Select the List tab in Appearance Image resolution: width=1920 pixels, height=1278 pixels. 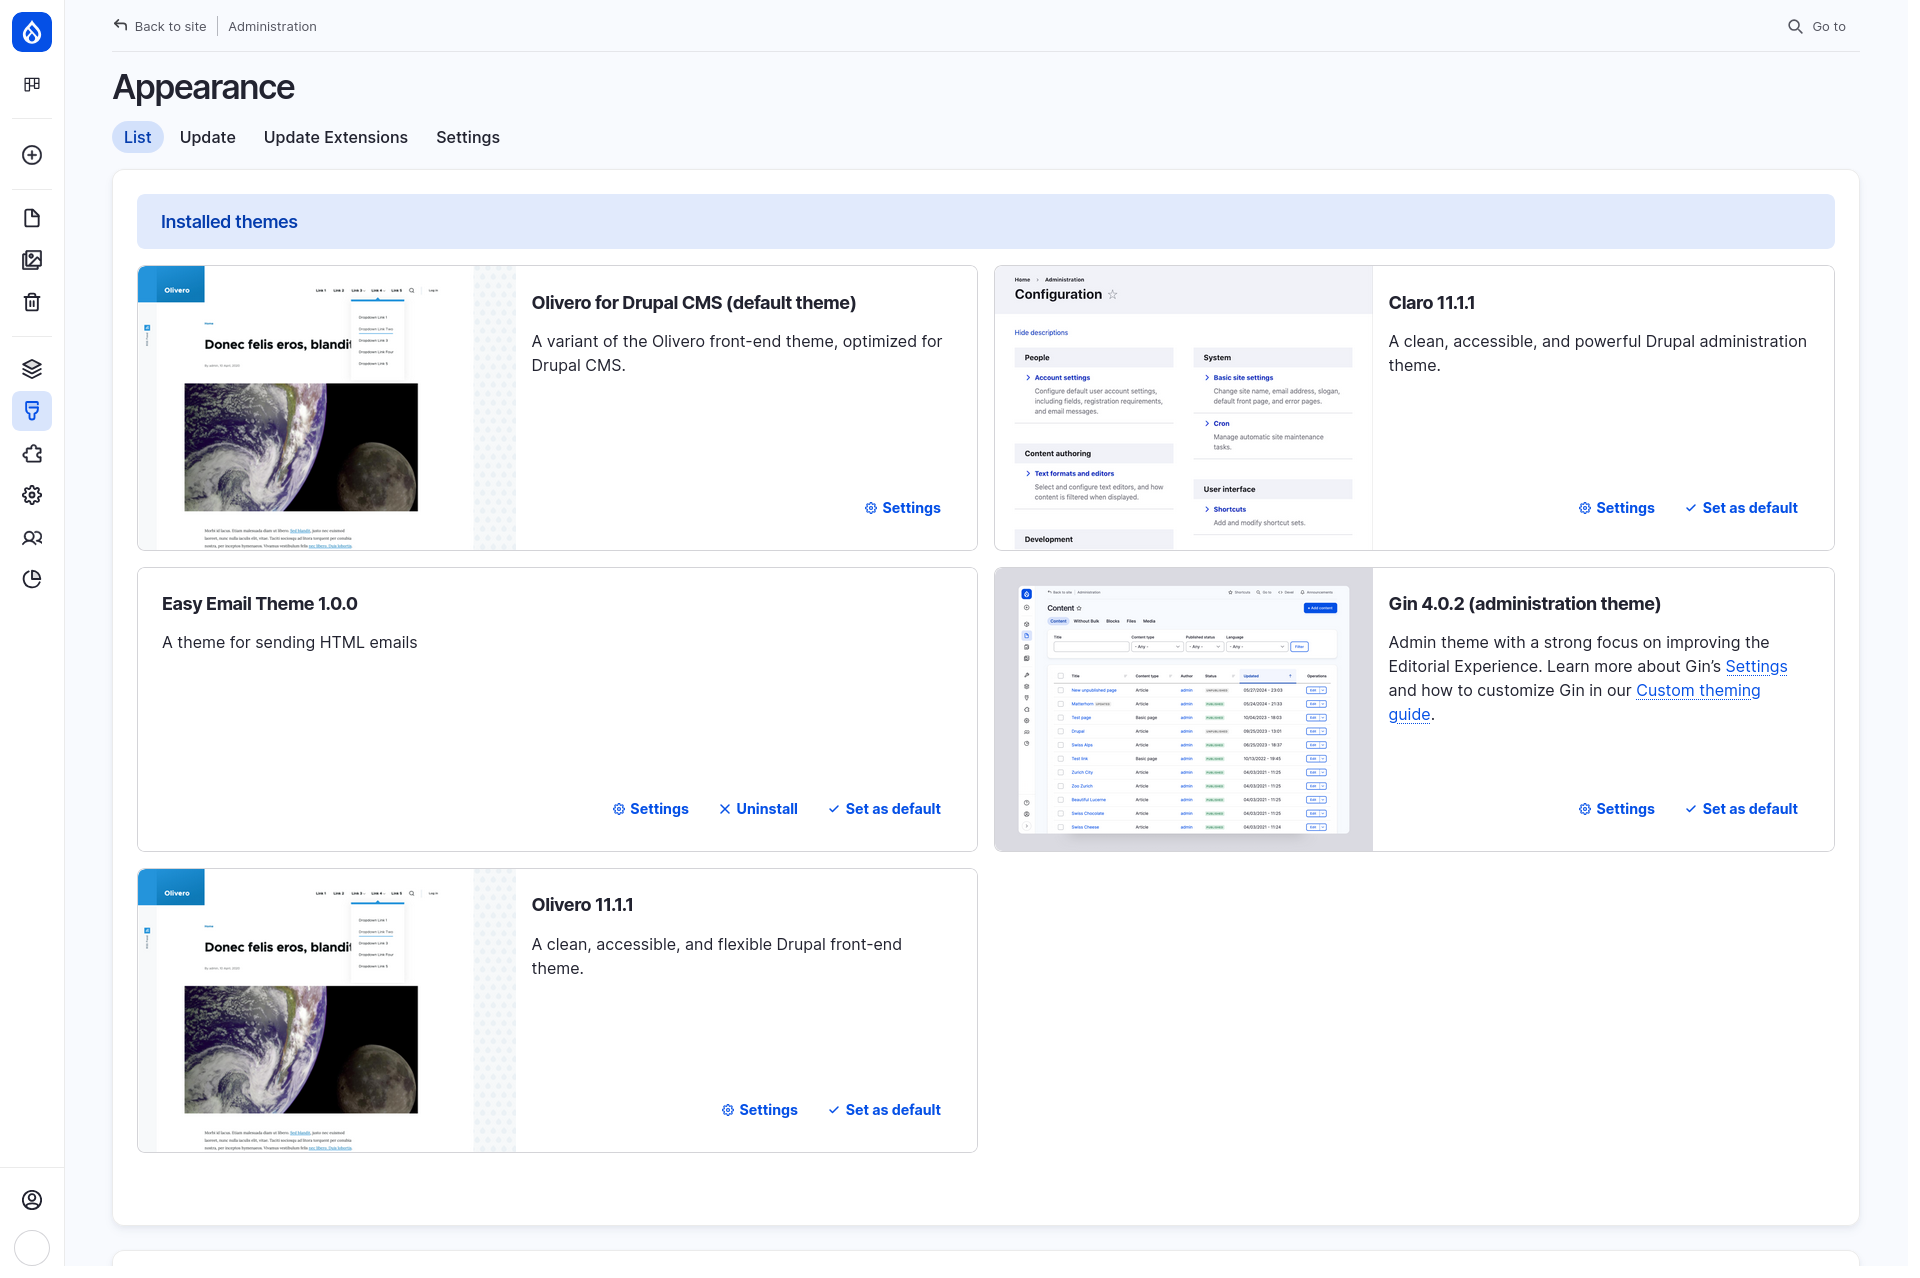click(137, 136)
